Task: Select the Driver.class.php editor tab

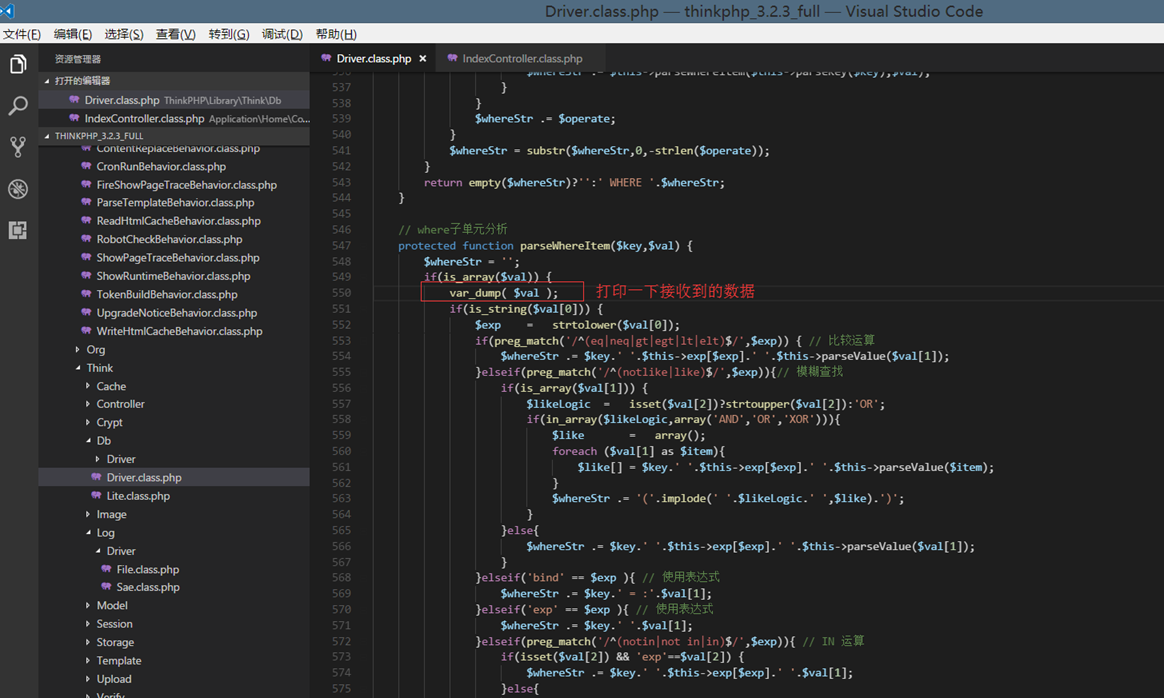Action: (x=373, y=59)
